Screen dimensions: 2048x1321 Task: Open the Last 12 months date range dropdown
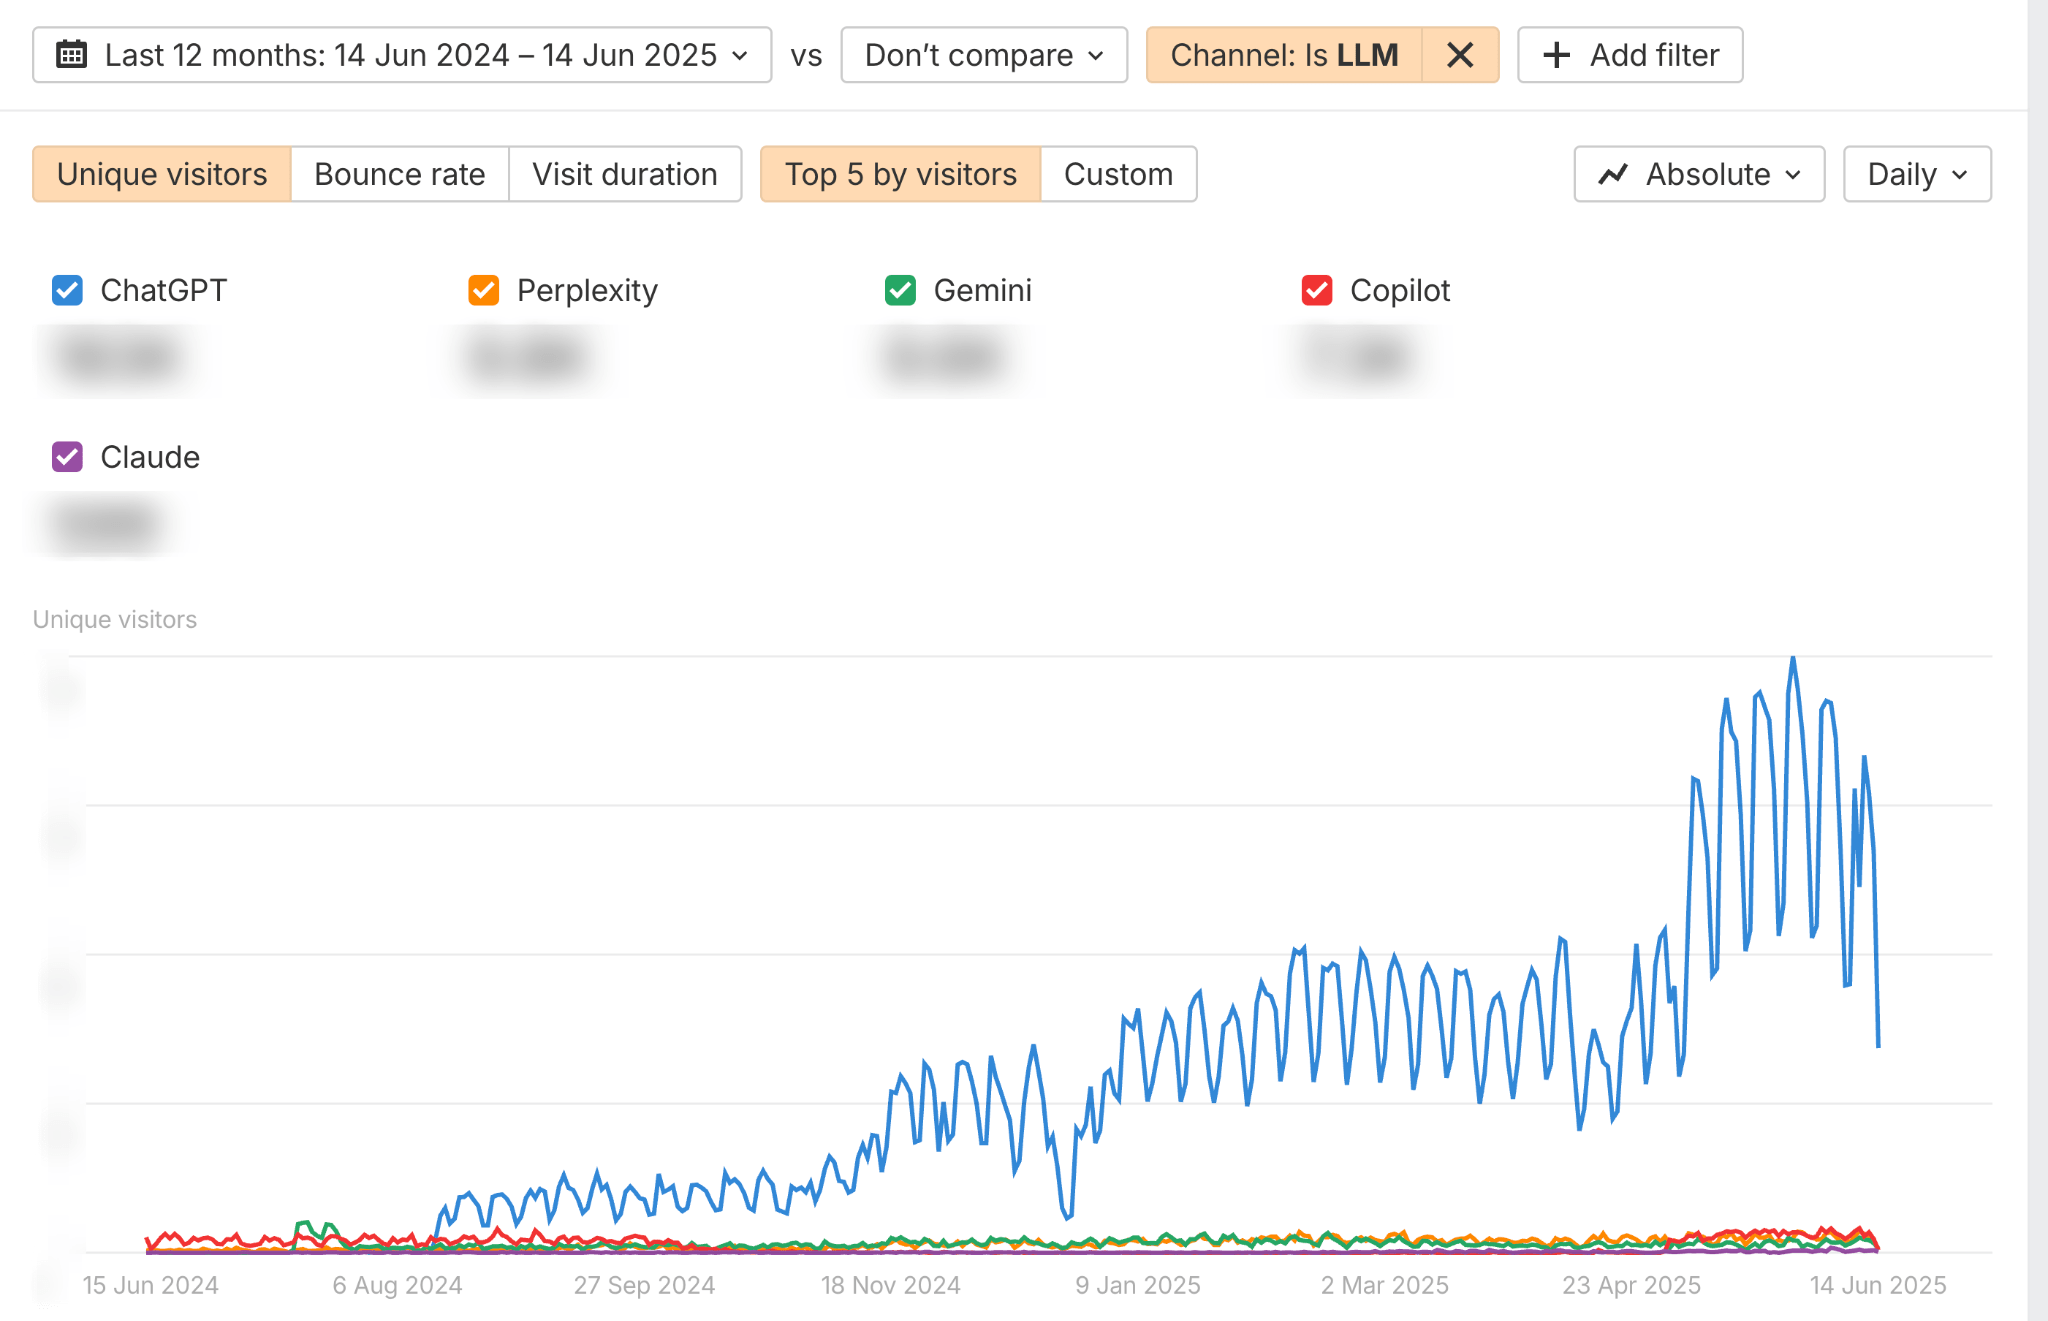coord(400,55)
